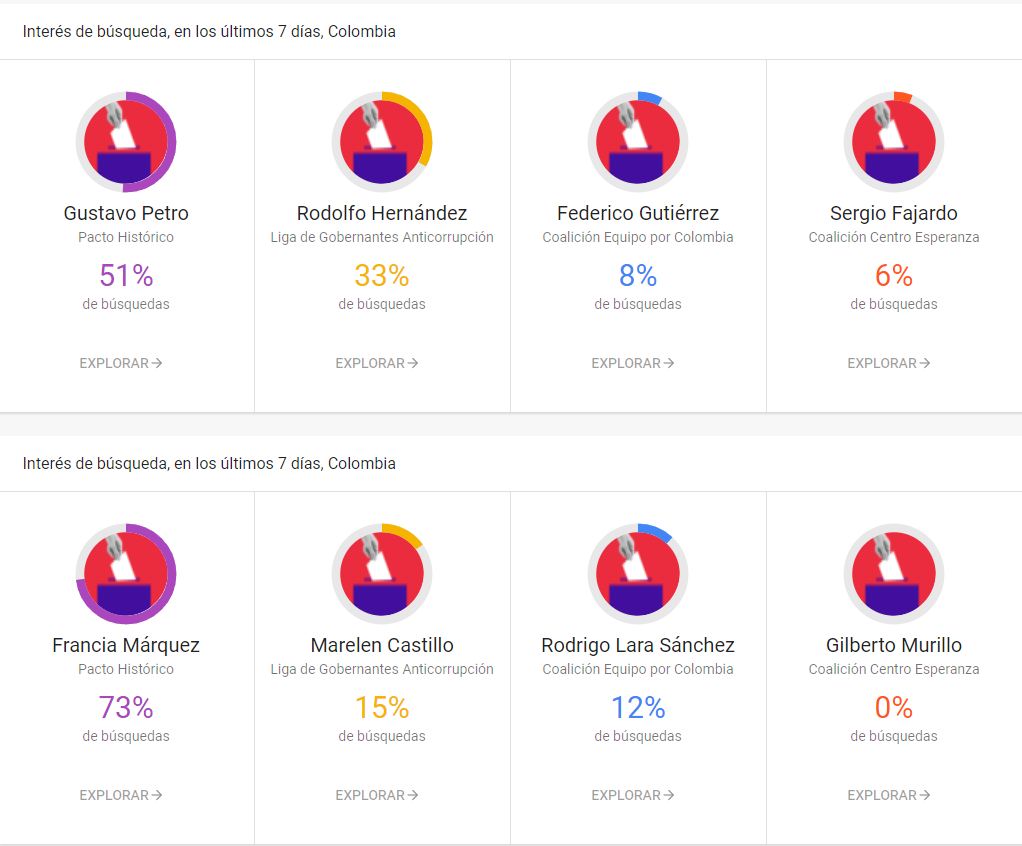Click the 33% value for Rodolfo Hernández

pos(382,276)
